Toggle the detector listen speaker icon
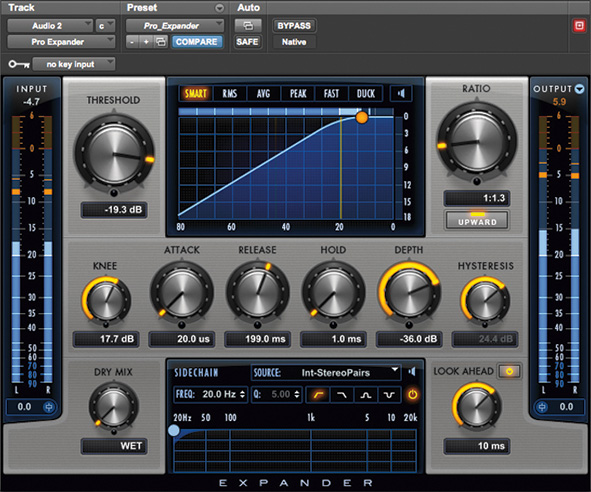This screenshot has height=492, width=591. point(401,93)
